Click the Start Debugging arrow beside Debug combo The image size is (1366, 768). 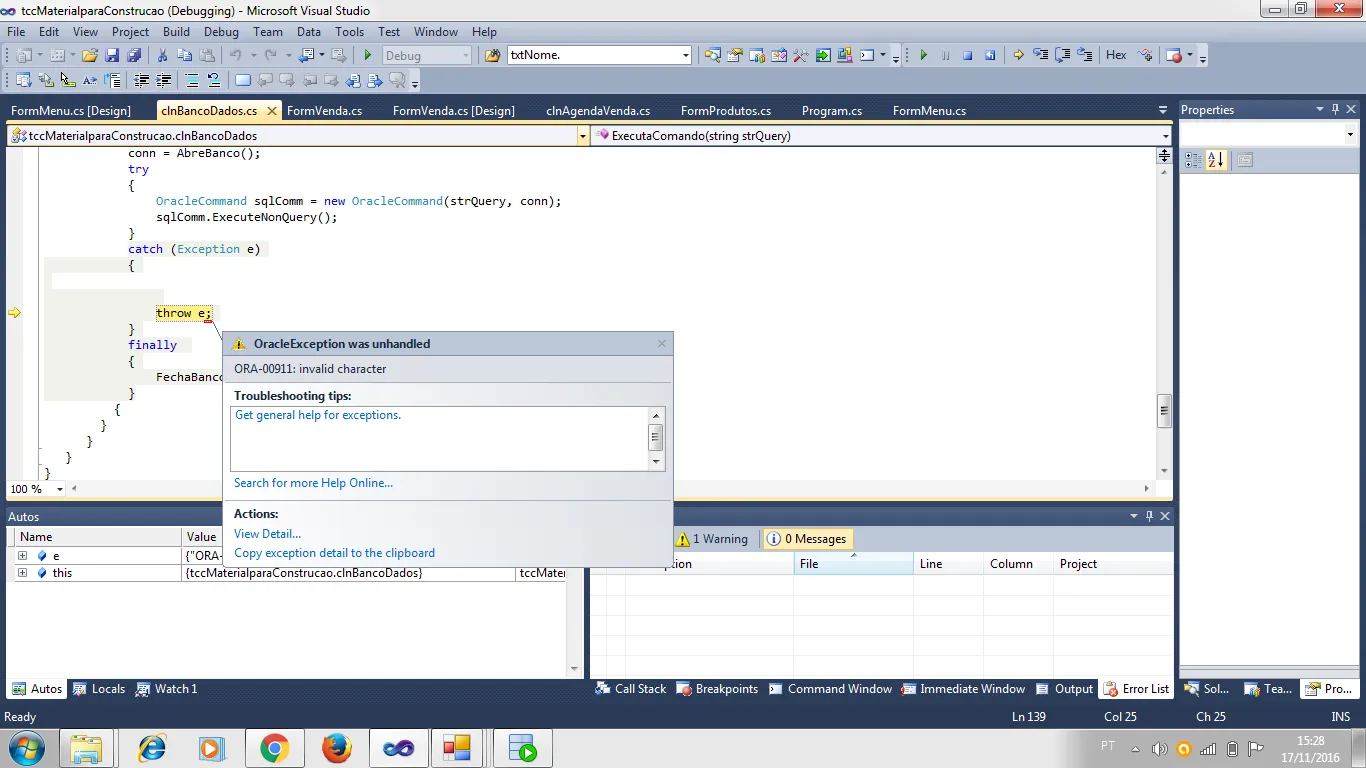coord(368,55)
